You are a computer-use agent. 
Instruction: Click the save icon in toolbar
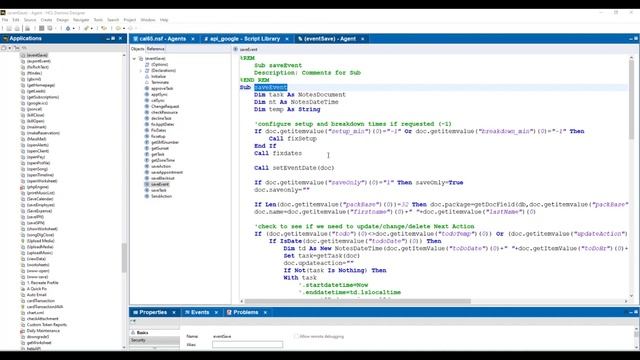9,28
